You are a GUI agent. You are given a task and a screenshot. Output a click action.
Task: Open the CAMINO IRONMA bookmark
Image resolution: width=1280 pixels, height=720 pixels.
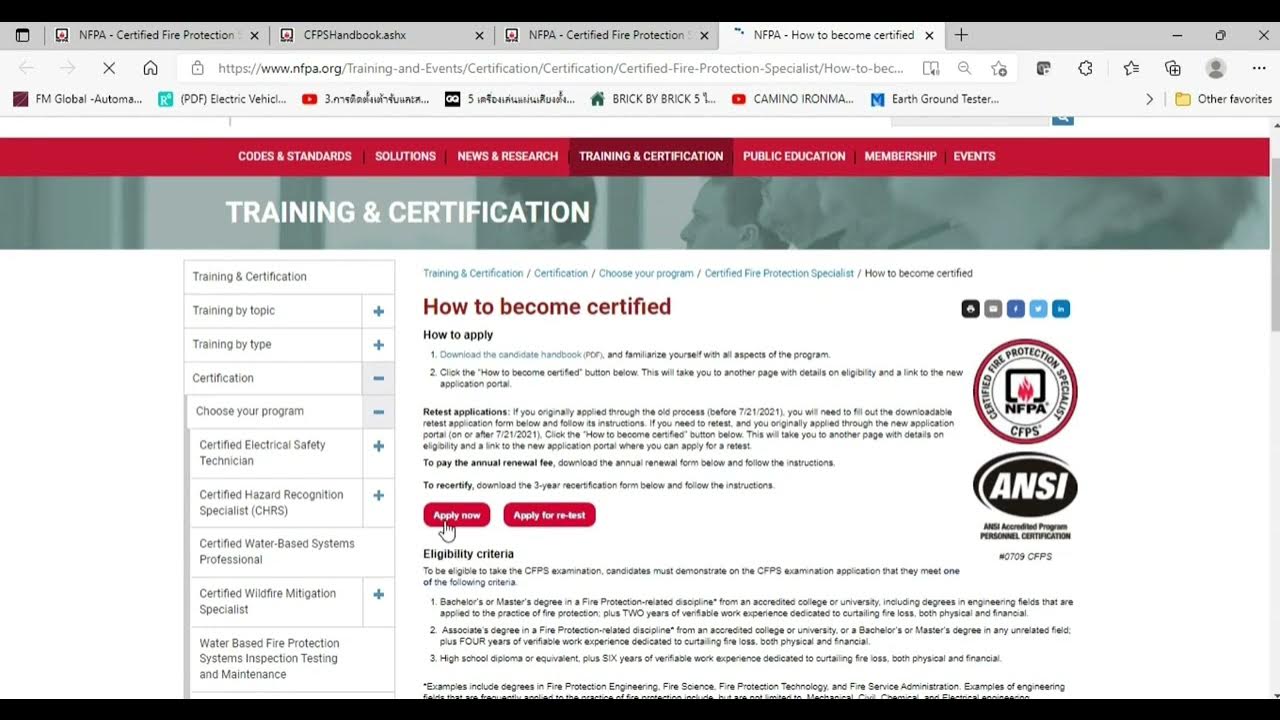coord(792,99)
